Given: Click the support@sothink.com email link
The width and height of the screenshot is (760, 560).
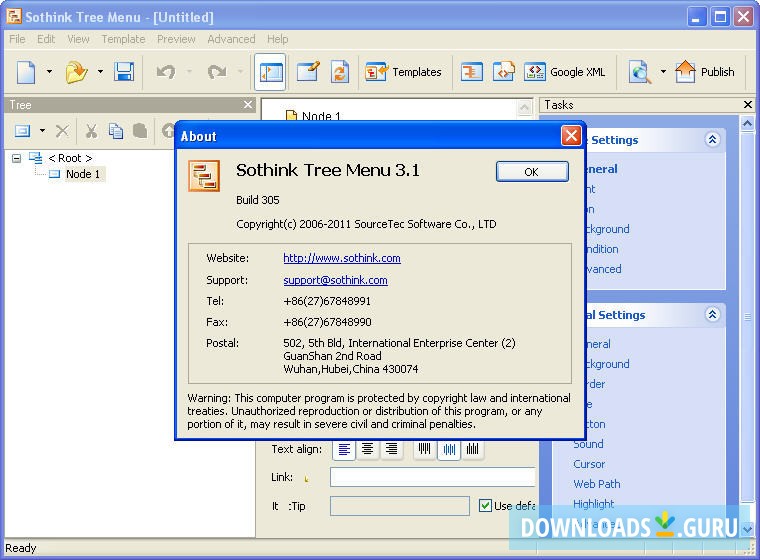Looking at the screenshot, I should pos(335,280).
